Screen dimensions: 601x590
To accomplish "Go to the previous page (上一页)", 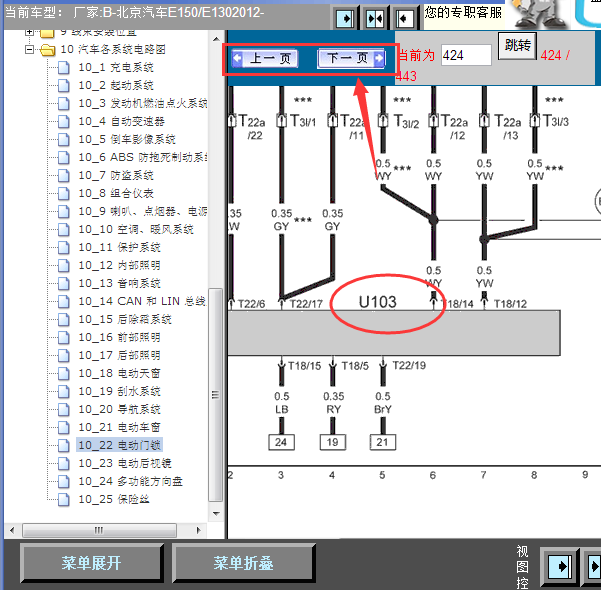I will (x=265, y=59).
